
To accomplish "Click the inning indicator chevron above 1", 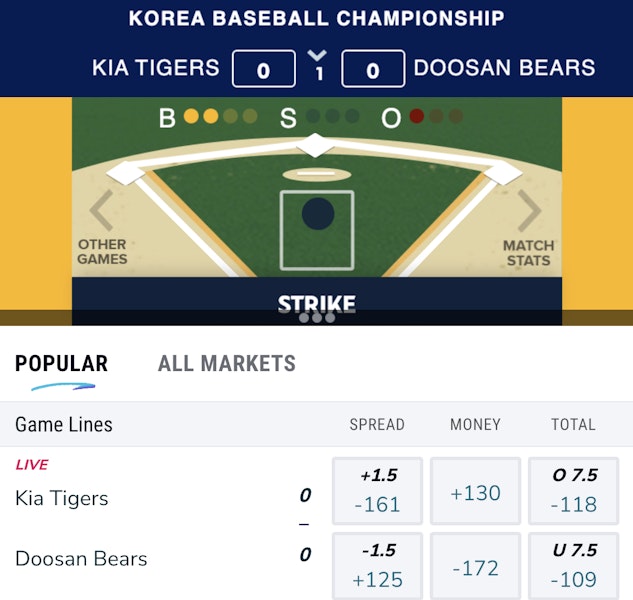I will 318,55.
